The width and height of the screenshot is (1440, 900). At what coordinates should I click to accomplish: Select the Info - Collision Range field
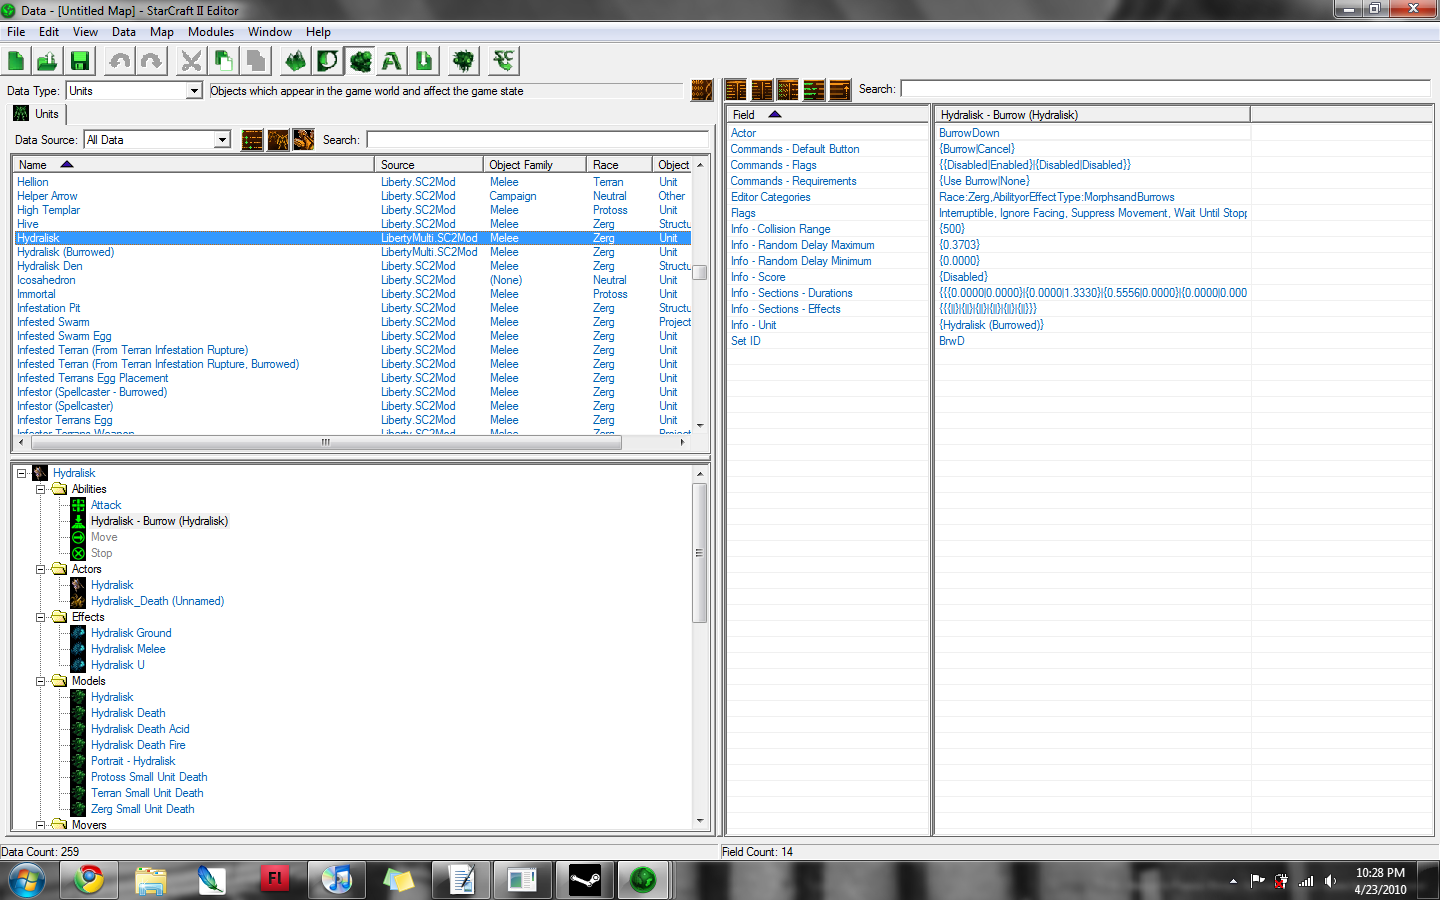[x=781, y=229]
